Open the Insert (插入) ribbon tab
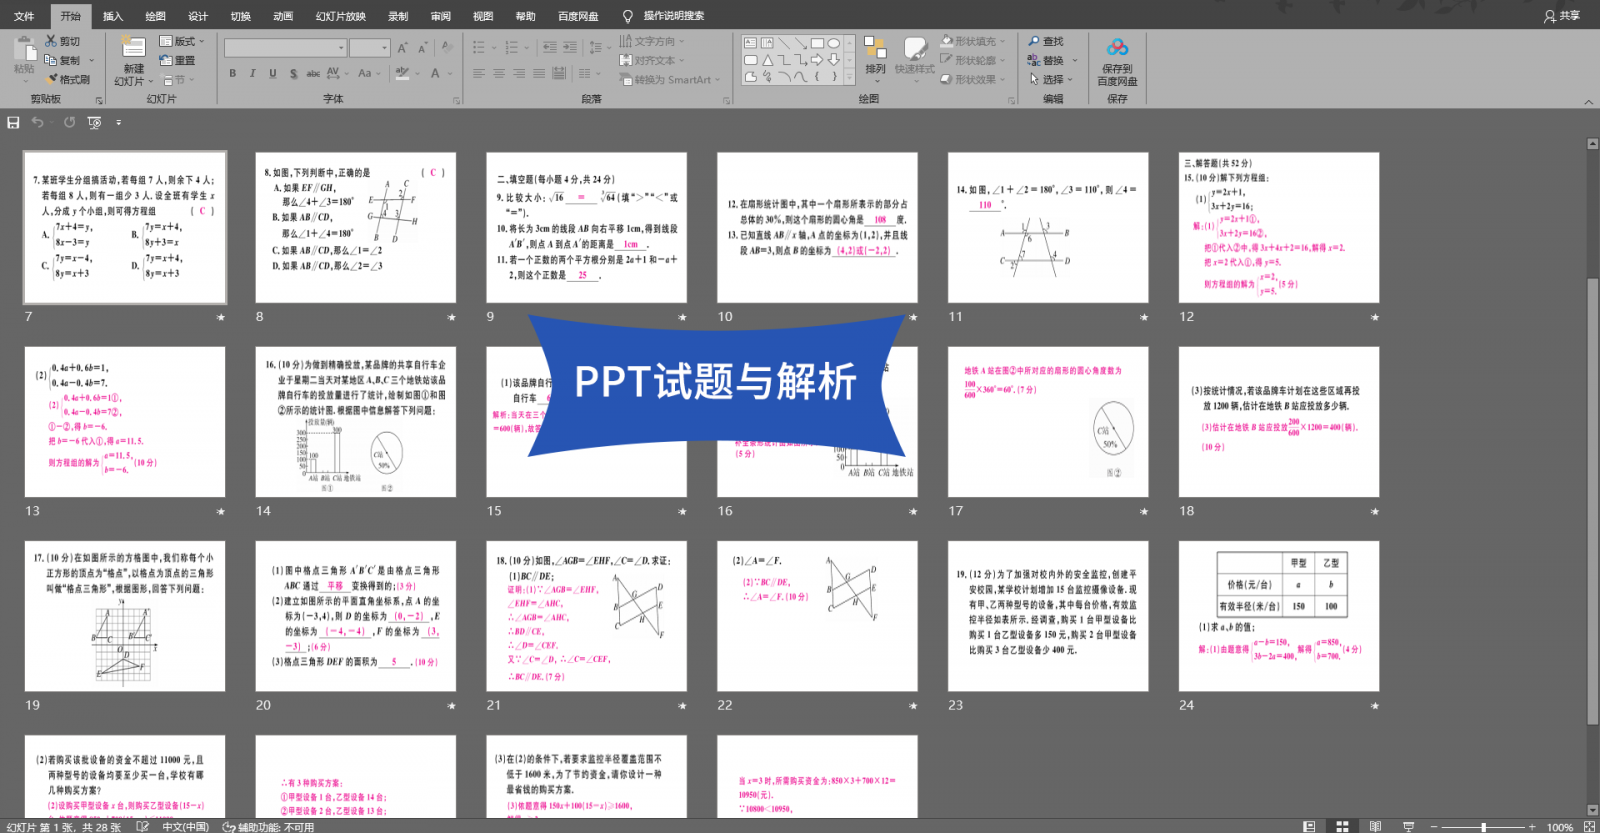1600x833 pixels. [x=113, y=16]
